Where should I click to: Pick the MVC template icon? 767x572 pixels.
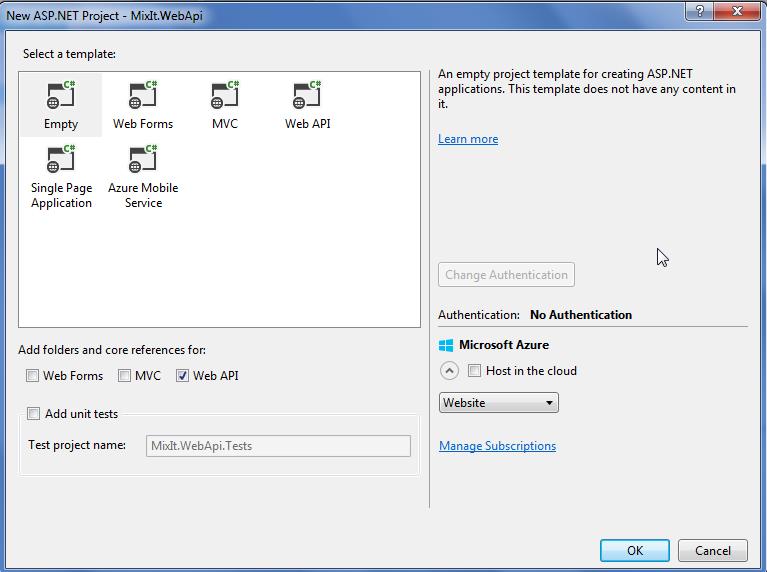[225, 95]
